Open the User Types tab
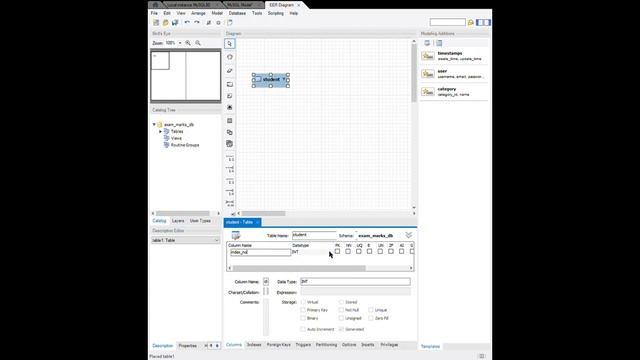This screenshot has width=640, height=360. click(x=200, y=221)
